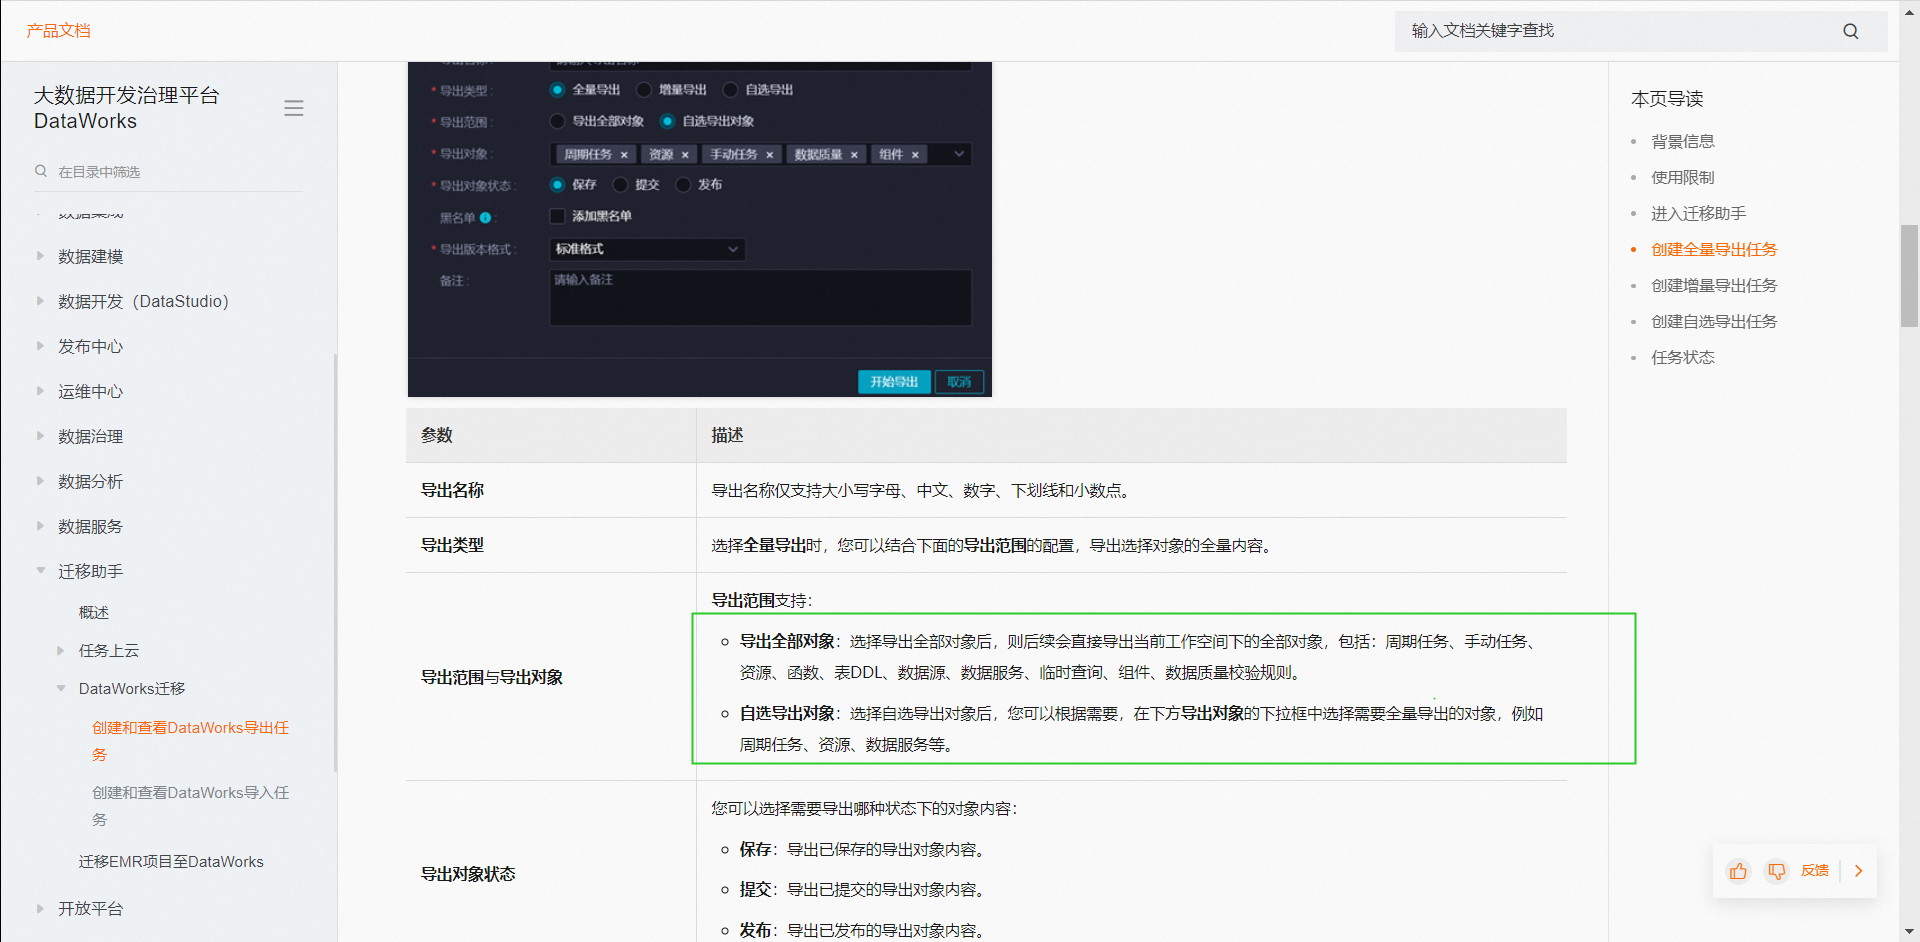Screen dimensions: 1920x942
Task: Go to 创建增量导出任务 in the page guide
Action: coord(1714,285)
